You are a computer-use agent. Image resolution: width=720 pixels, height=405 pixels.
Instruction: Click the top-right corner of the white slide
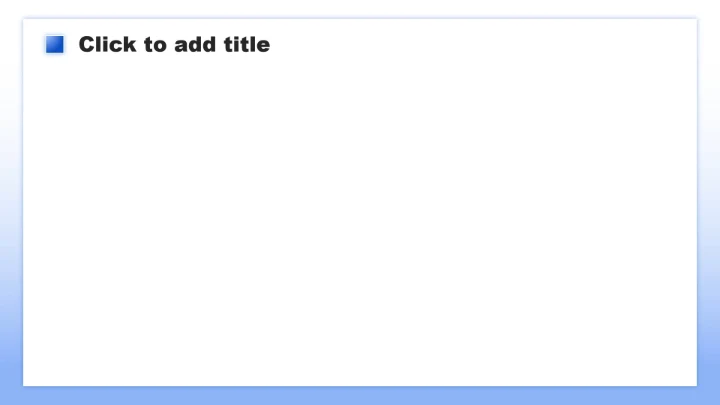tap(692, 22)
